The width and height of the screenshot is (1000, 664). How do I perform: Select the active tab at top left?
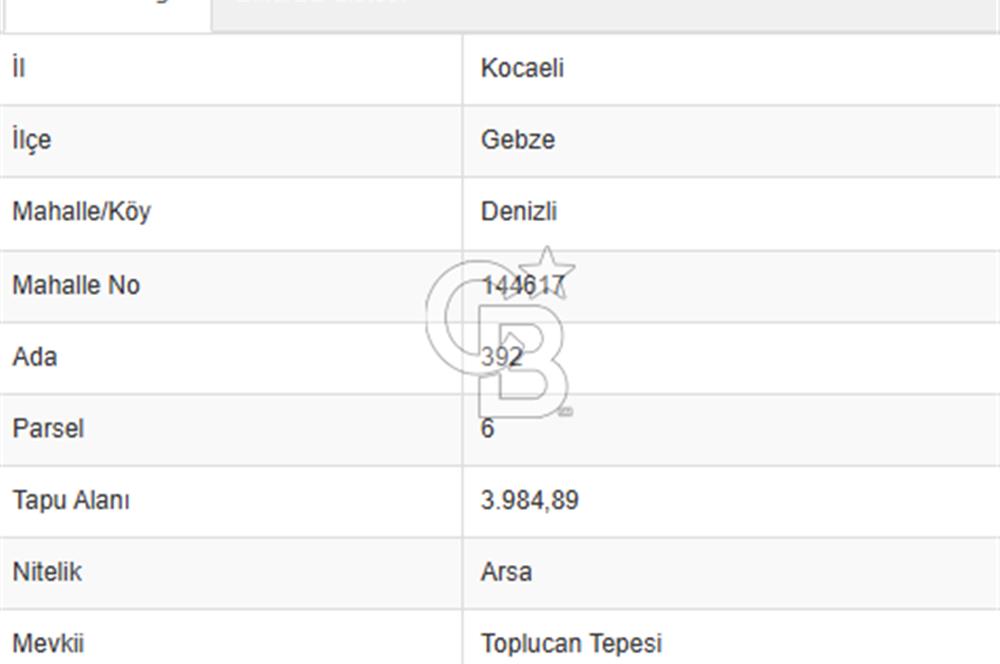[108, 15]
